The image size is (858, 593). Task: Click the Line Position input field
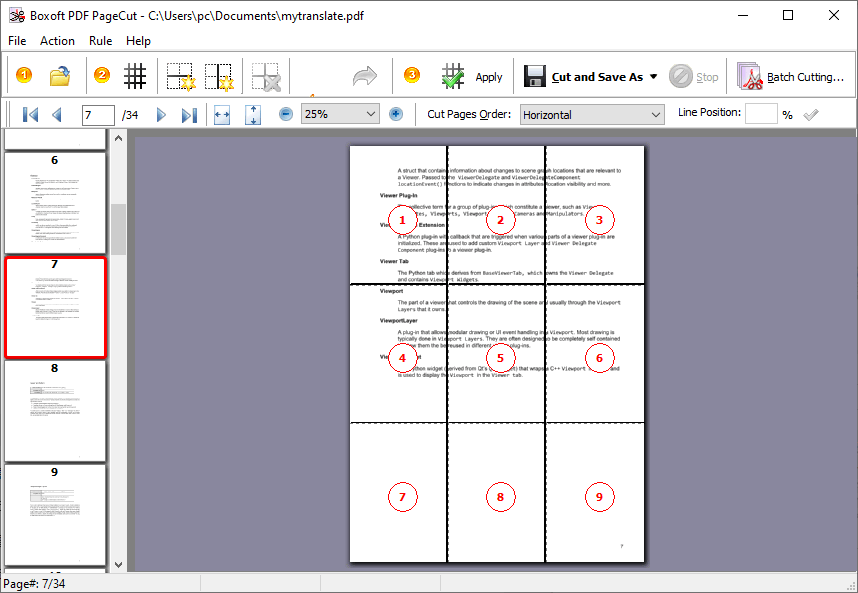(761, 113)
